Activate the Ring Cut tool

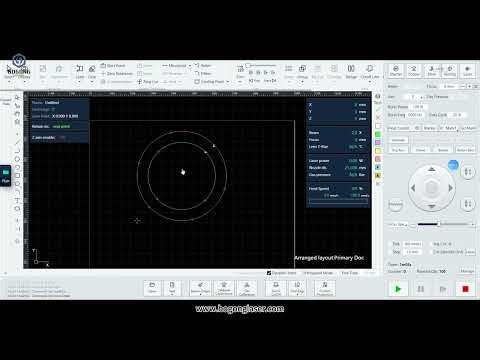pos(148,81)
